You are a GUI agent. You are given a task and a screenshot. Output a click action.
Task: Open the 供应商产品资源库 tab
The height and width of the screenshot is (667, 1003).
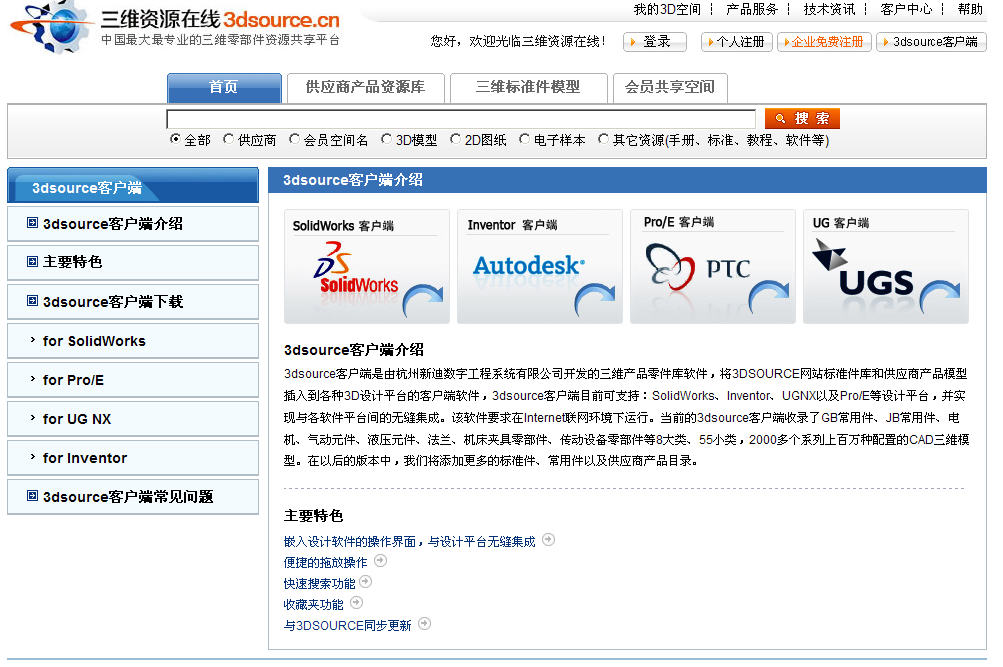pos(365,88)
